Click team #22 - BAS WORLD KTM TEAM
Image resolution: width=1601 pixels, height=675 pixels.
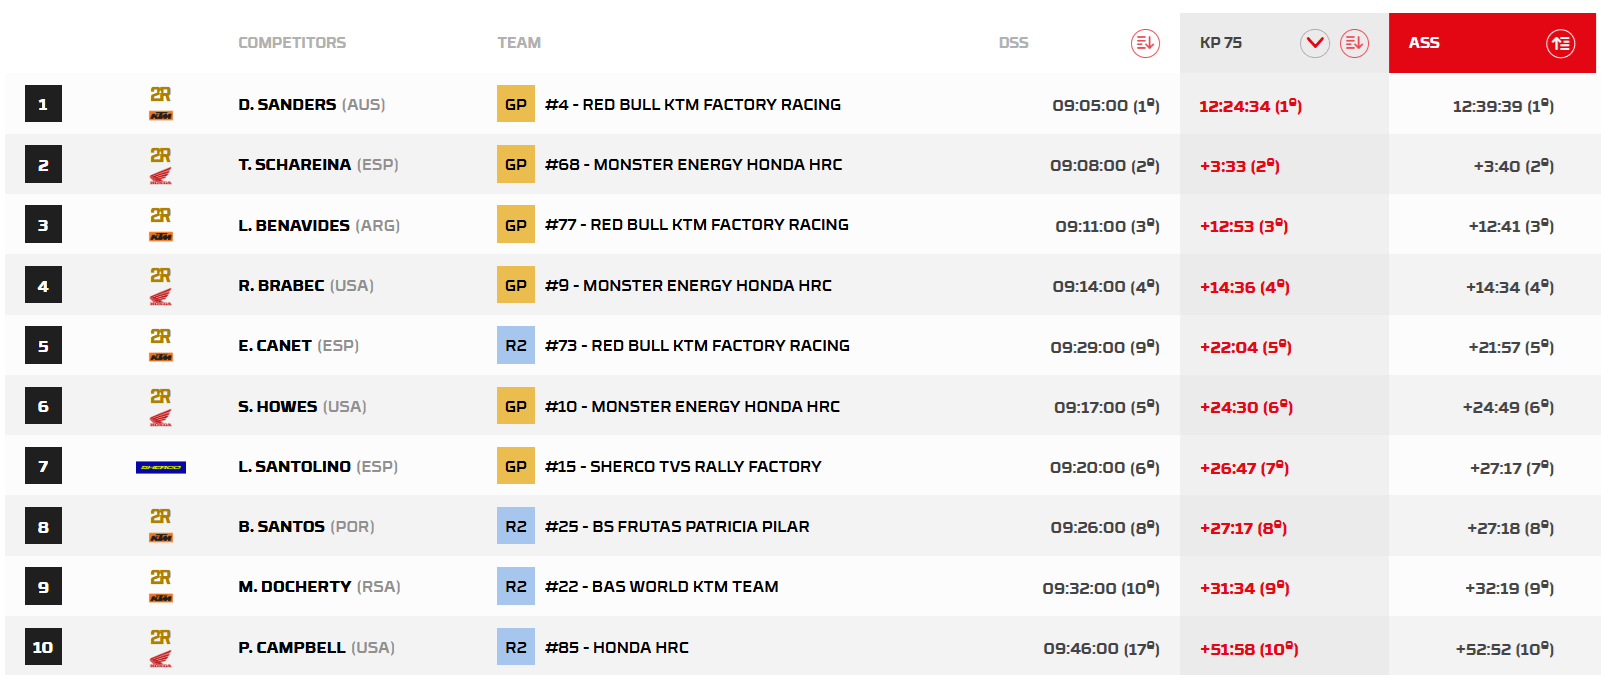coord(662,586)
